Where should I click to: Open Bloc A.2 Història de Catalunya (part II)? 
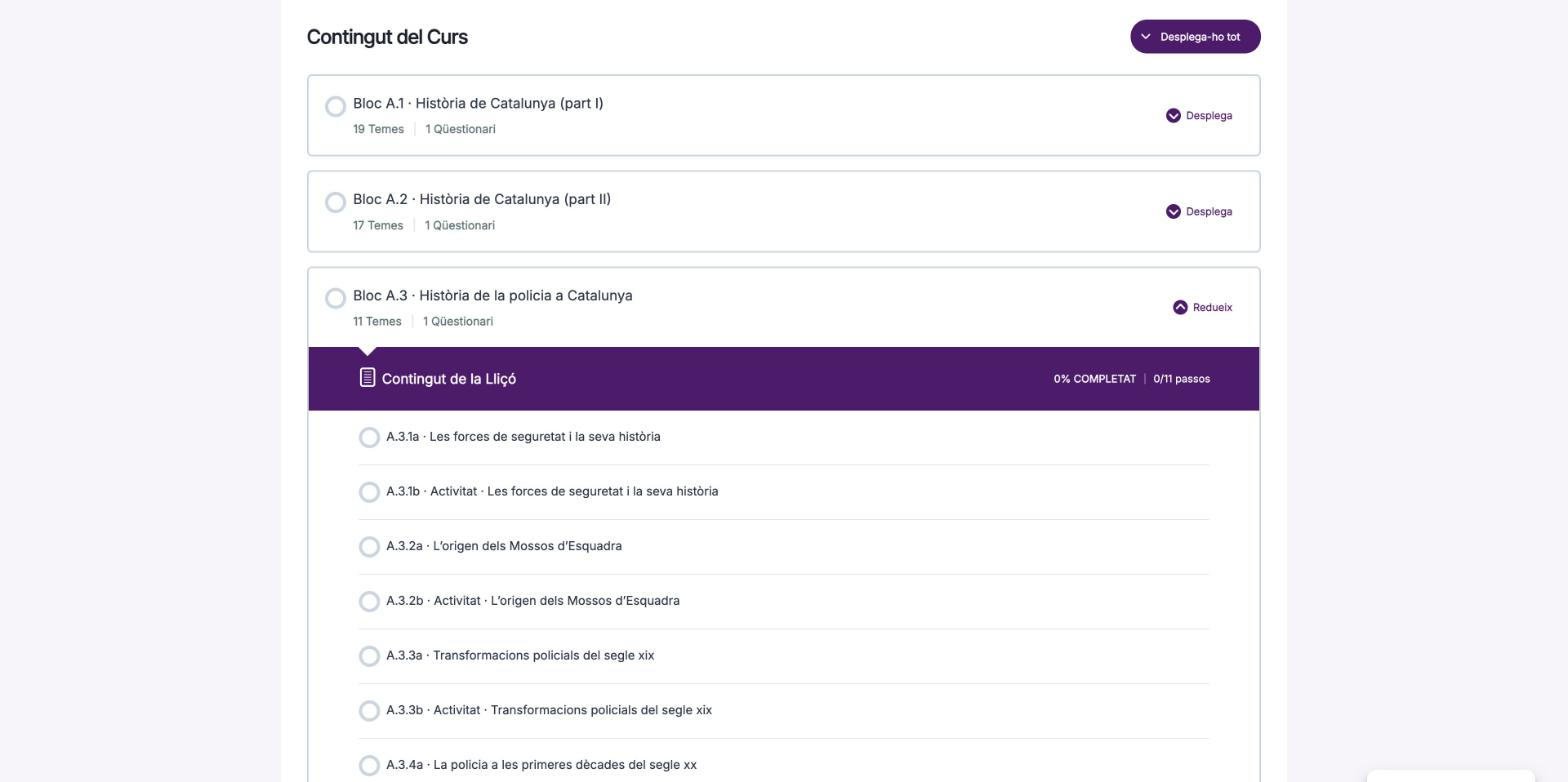482,200
